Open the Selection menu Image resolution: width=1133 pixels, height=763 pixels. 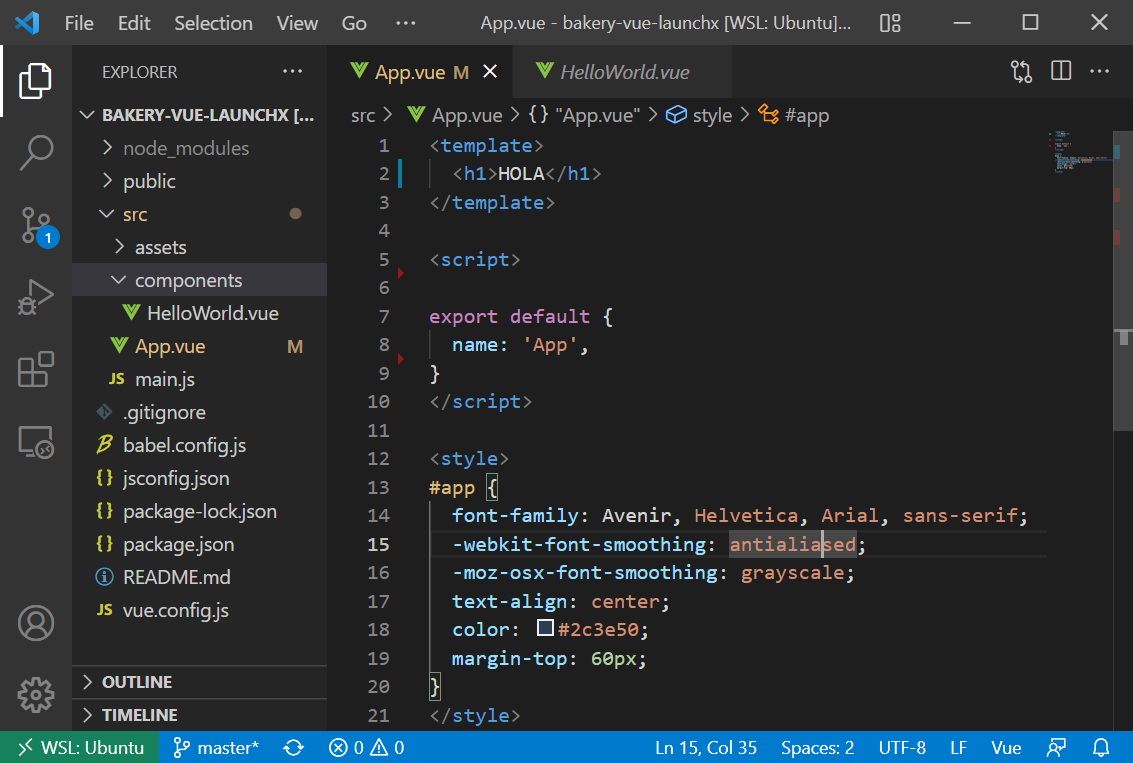[x=213, y=23]
